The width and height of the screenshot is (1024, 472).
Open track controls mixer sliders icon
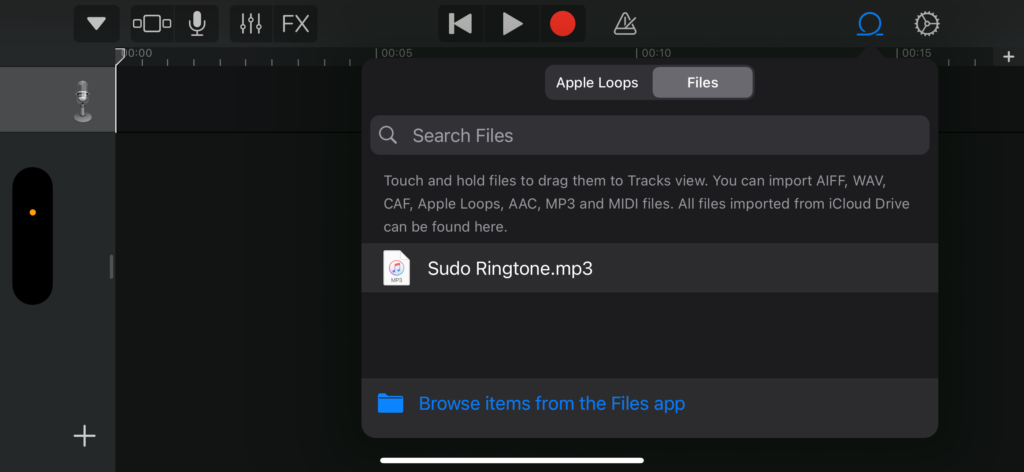pyautogui.click(x=251, y=24)
